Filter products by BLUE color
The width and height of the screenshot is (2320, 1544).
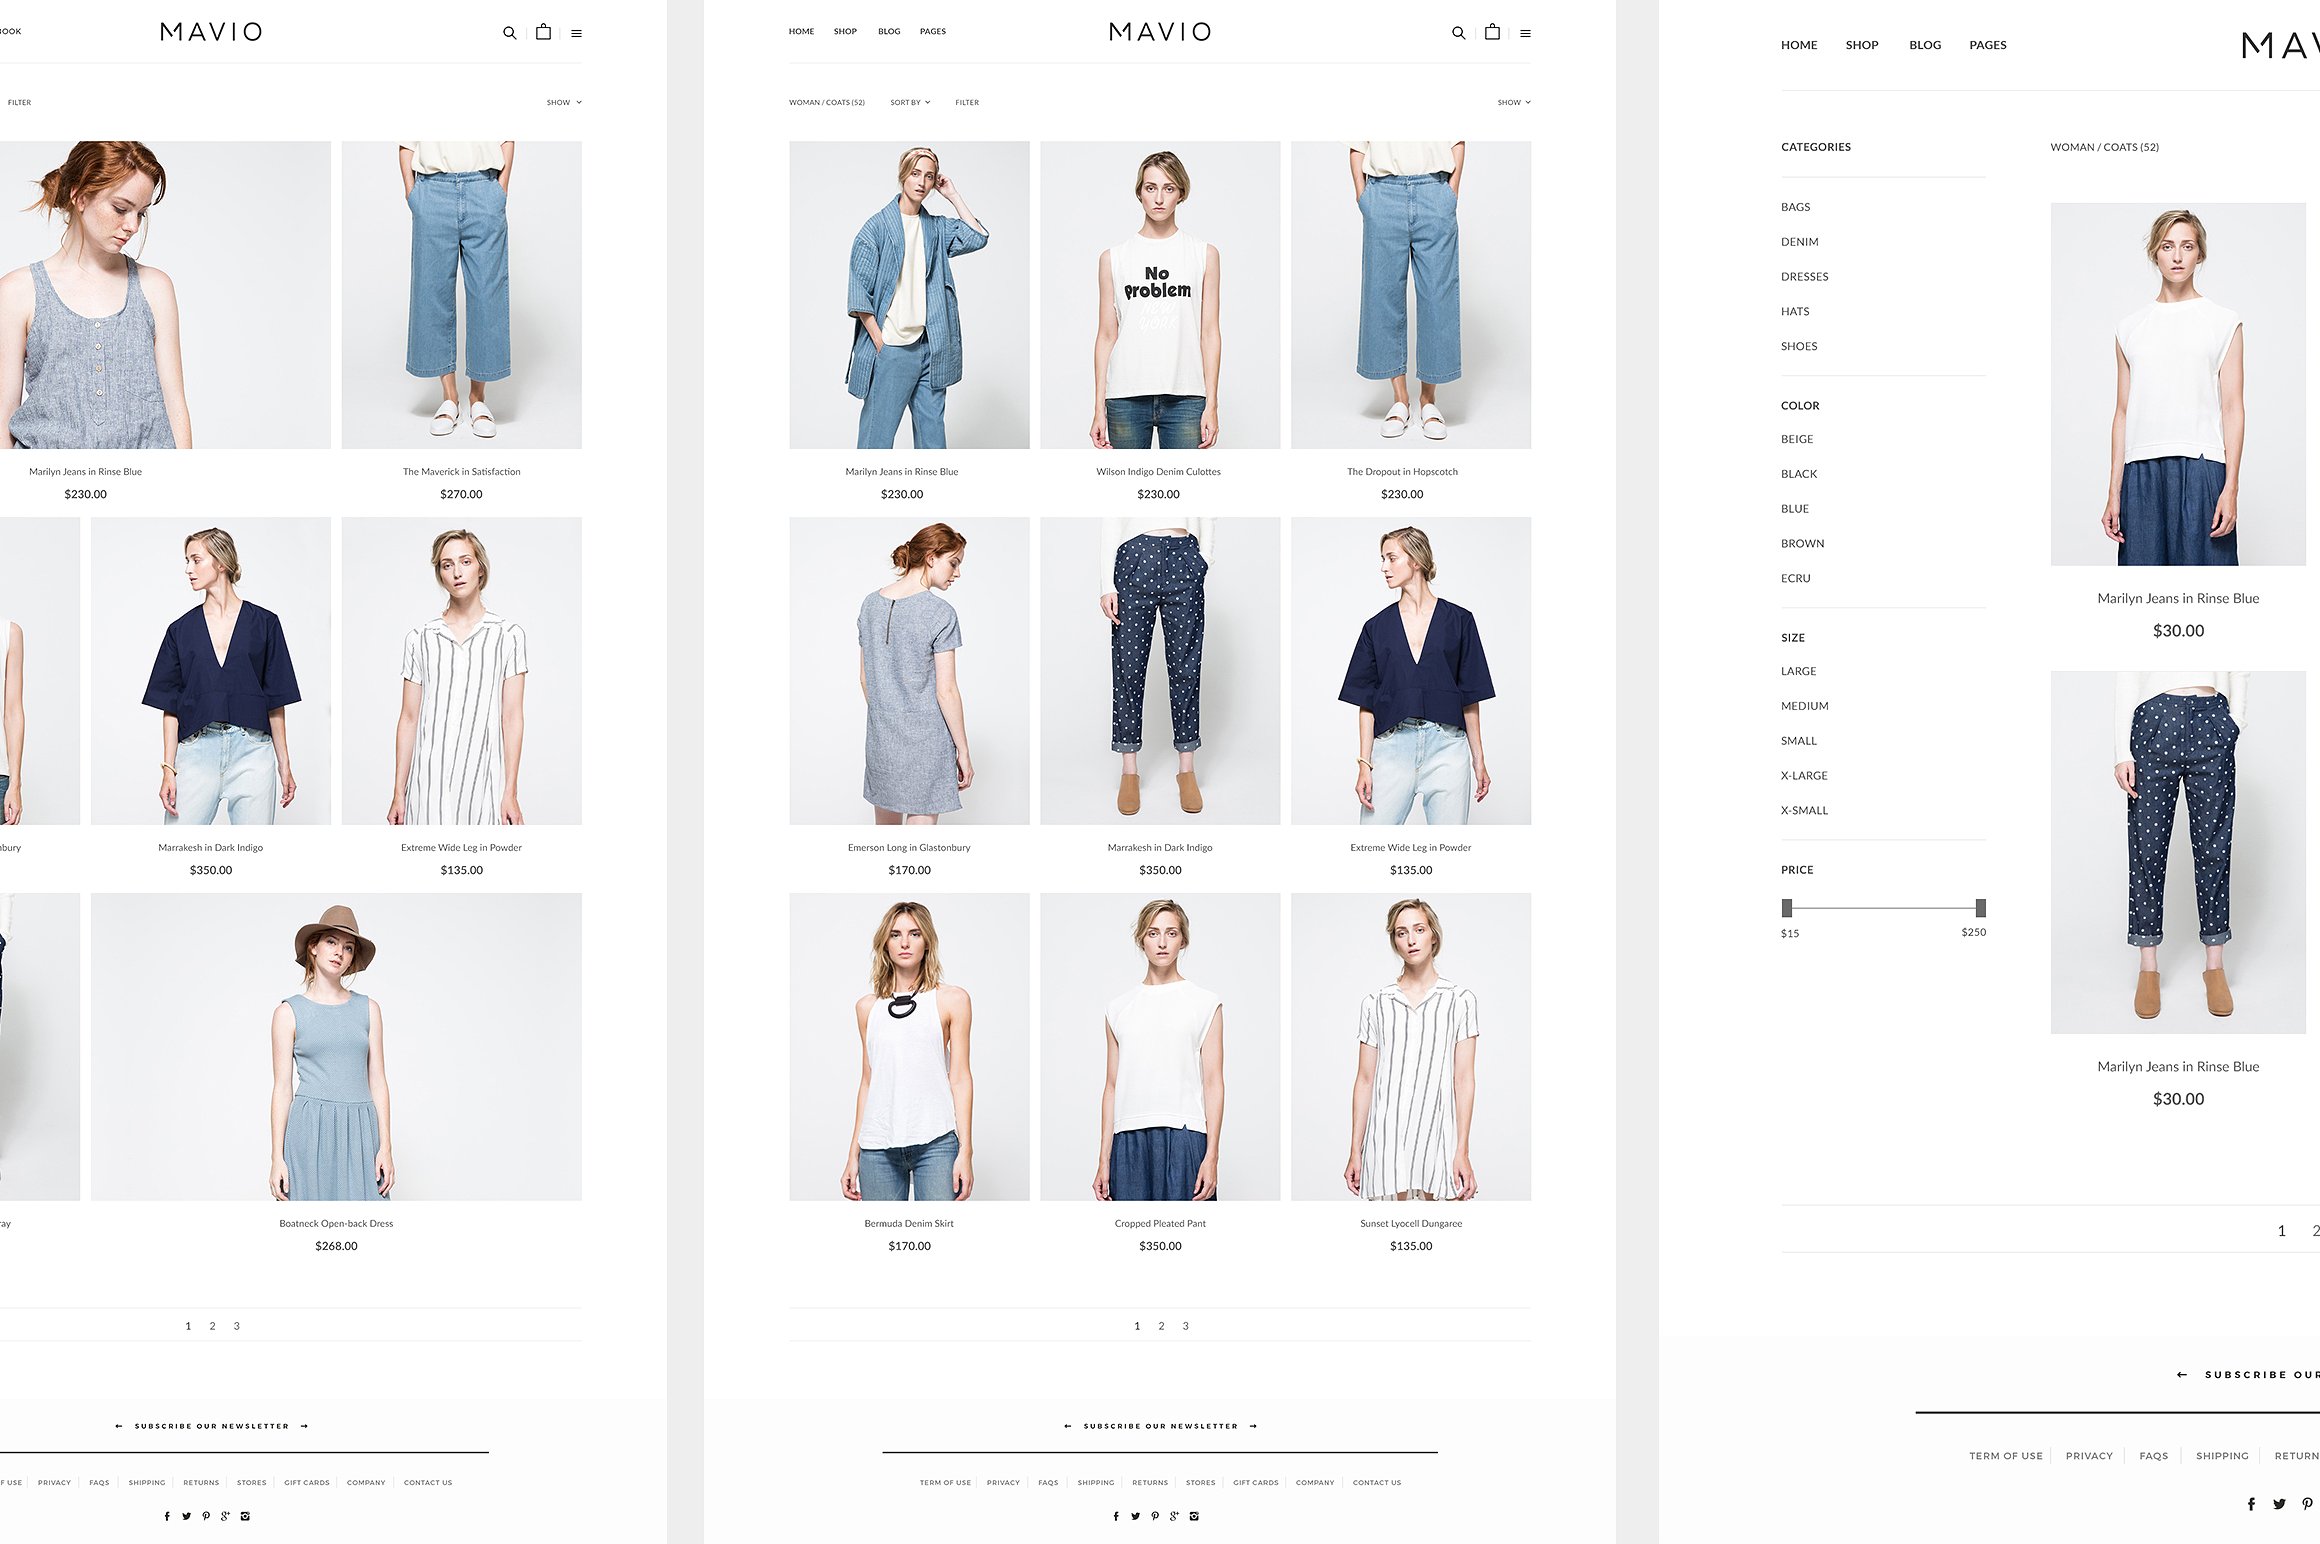pyautogui.click(x=1795, y=508)
